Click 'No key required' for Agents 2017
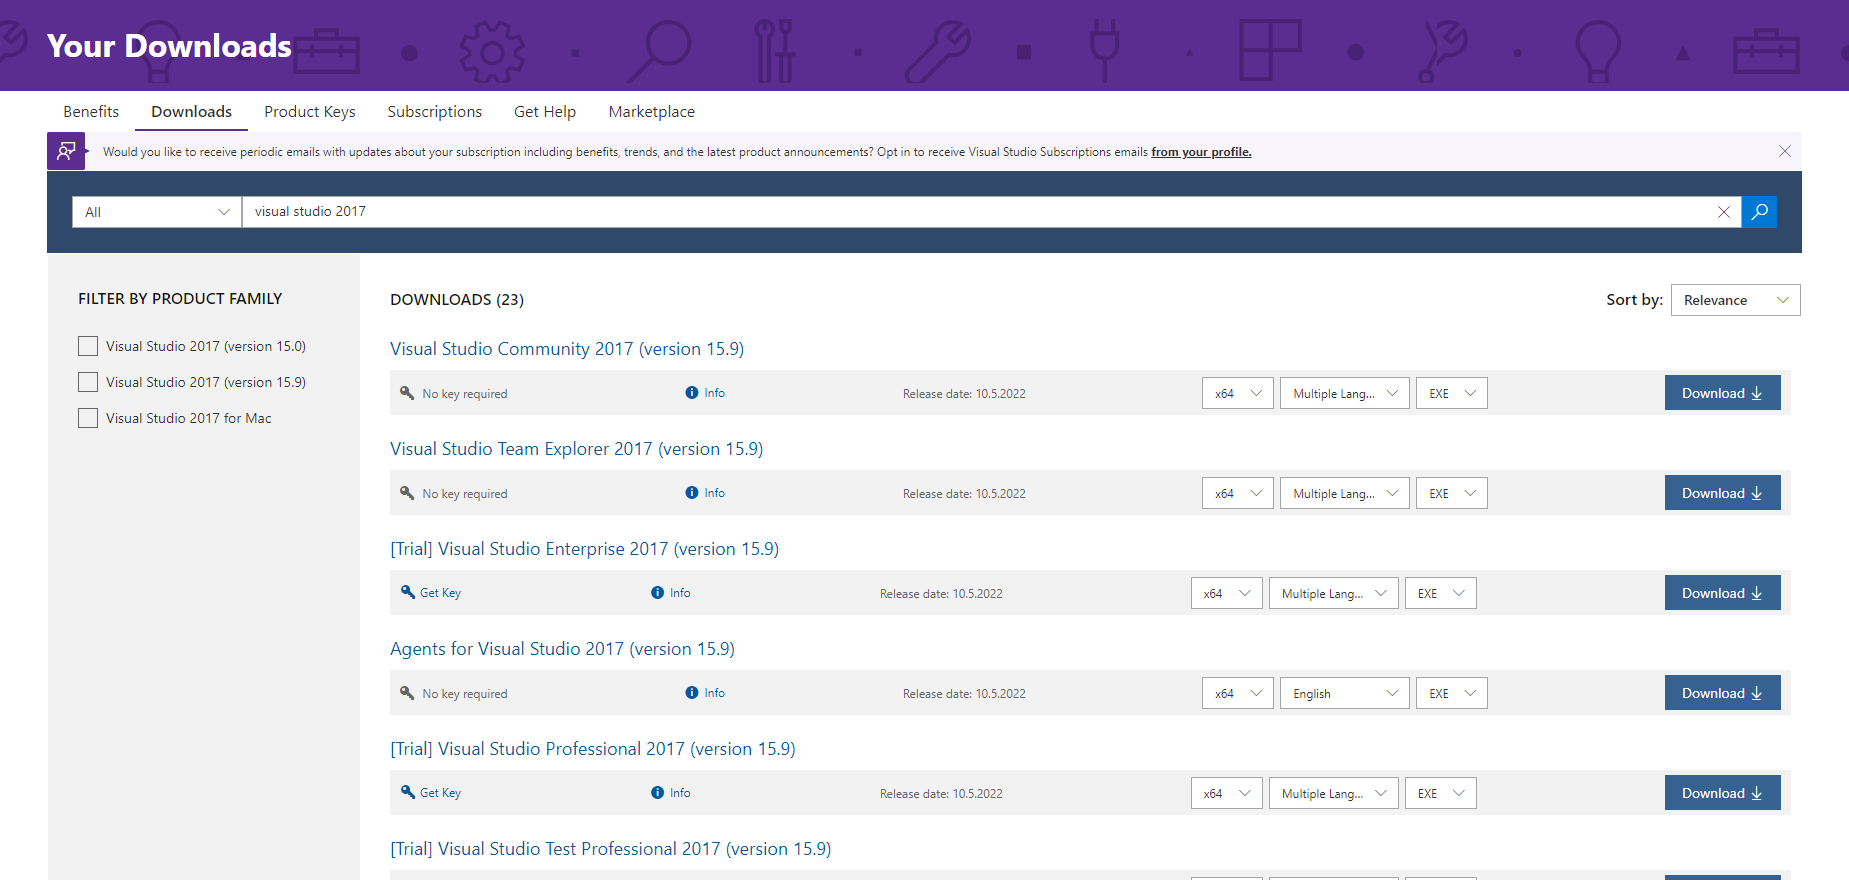This screenshot has height=880, width=1849. click(464, 694)
